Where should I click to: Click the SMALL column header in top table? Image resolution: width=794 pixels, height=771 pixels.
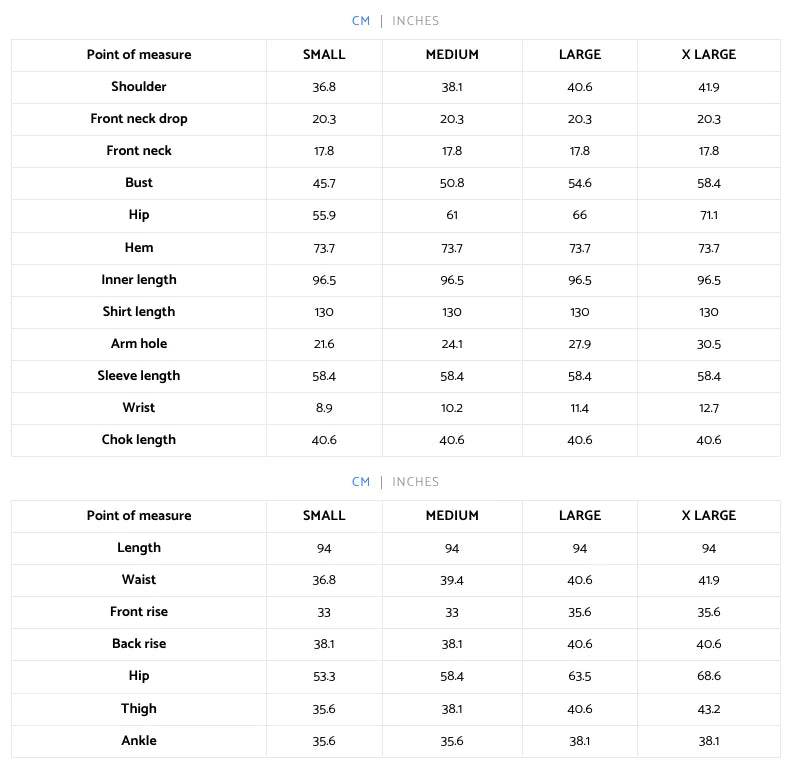coord(324,55)
